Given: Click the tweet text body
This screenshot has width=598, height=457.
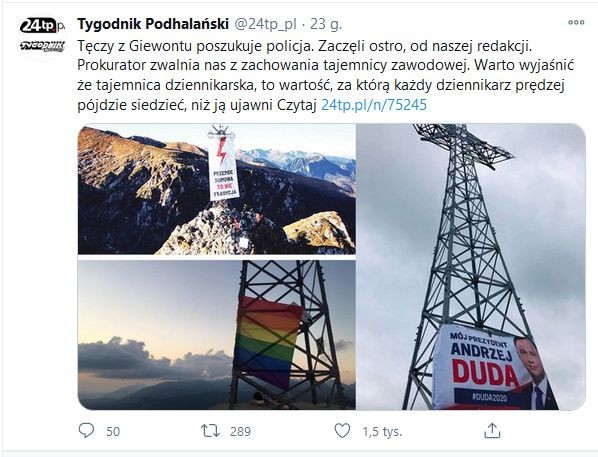Looking at the screenshot, I should [325, 75].
